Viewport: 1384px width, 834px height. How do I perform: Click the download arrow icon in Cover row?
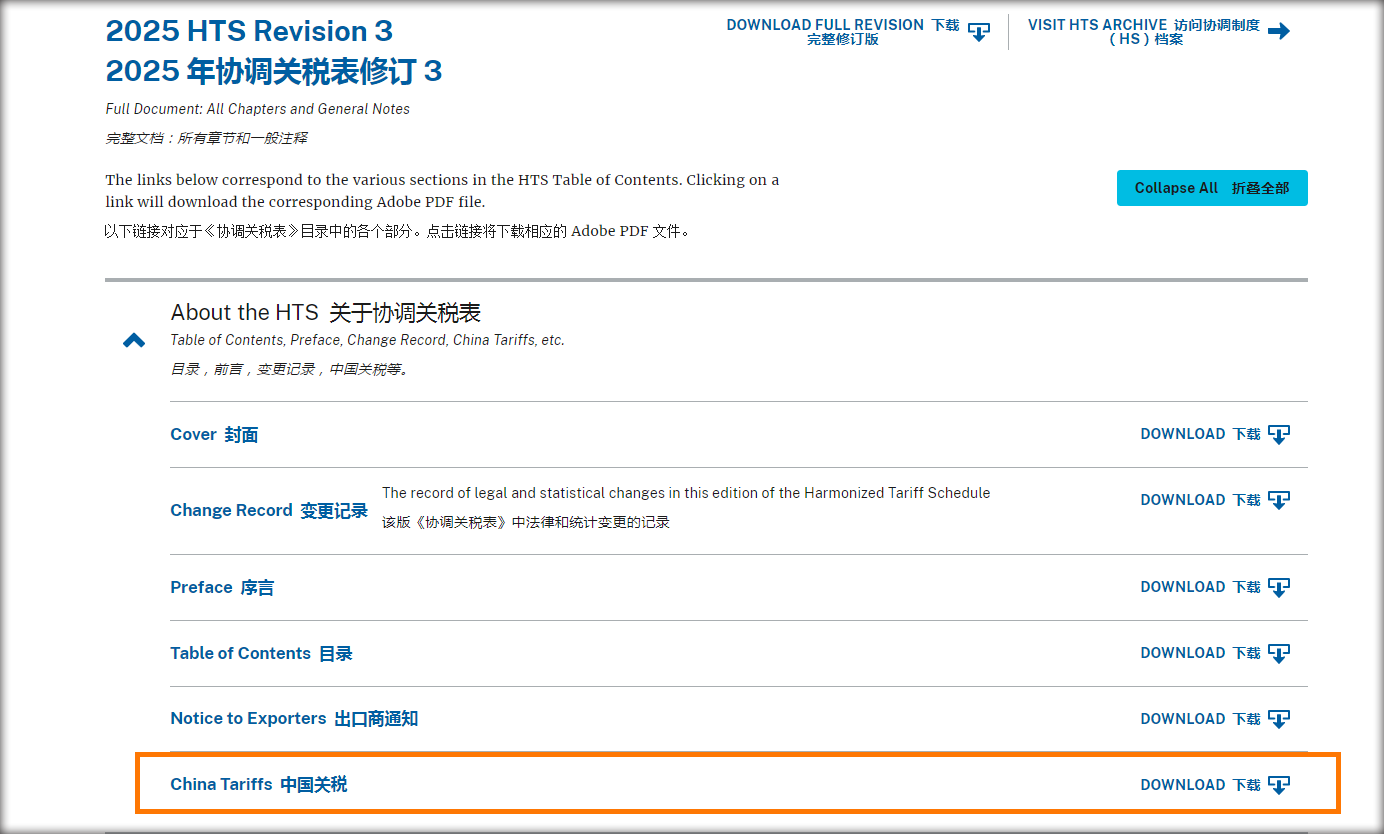click(x=1279, y=434)
